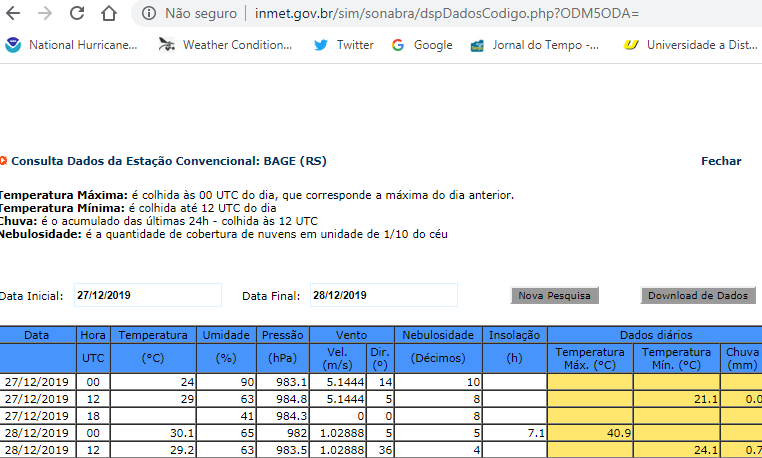Open the Jornal do Tempo bookmark icon

pos(477,45)
